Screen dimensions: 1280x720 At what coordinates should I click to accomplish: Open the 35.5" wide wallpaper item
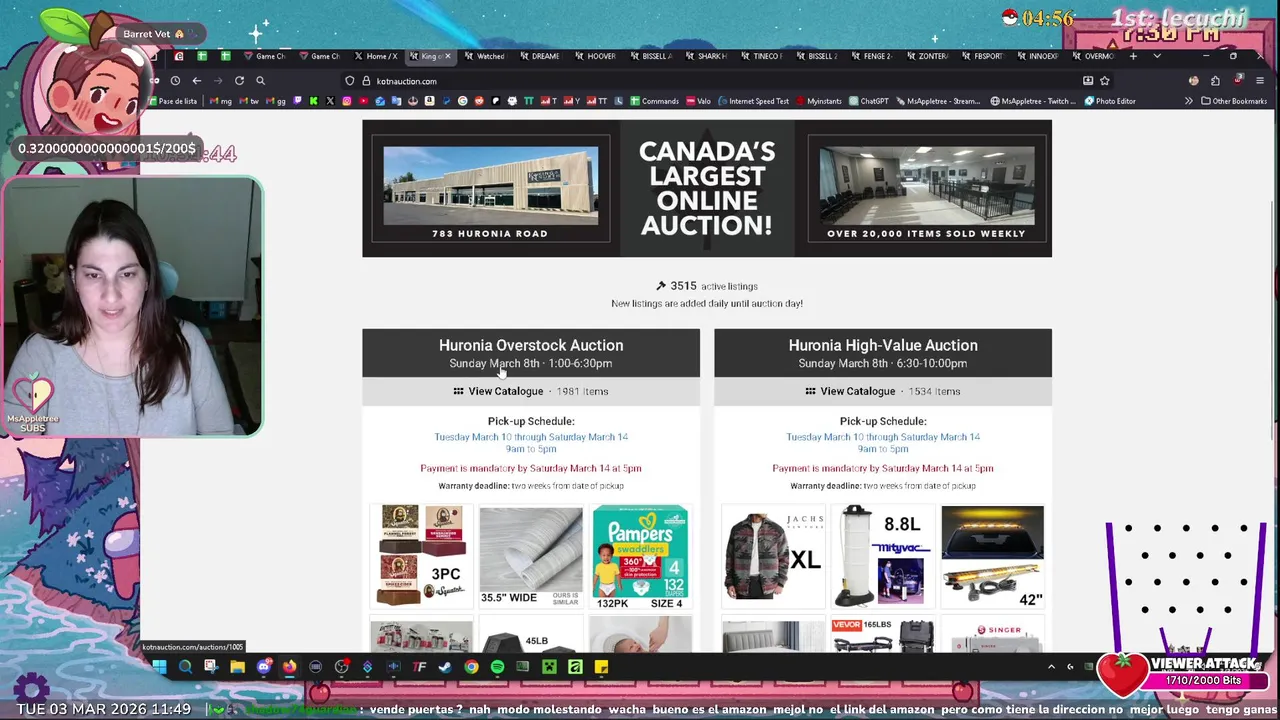530,557
